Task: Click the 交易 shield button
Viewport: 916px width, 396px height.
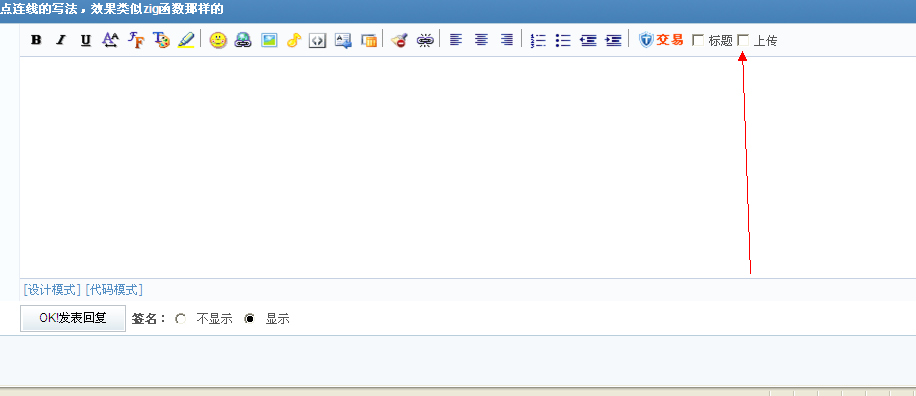Action: pos(661,40)
